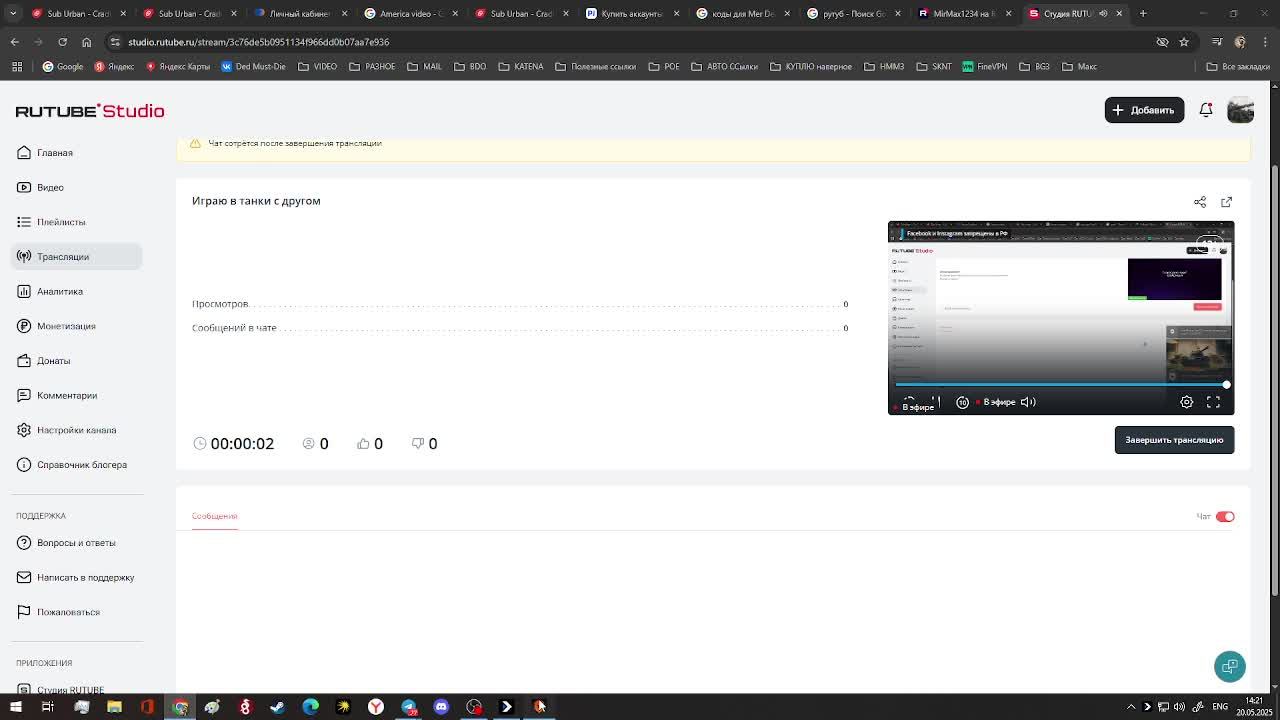Open player settings gear

(1186, 402)
